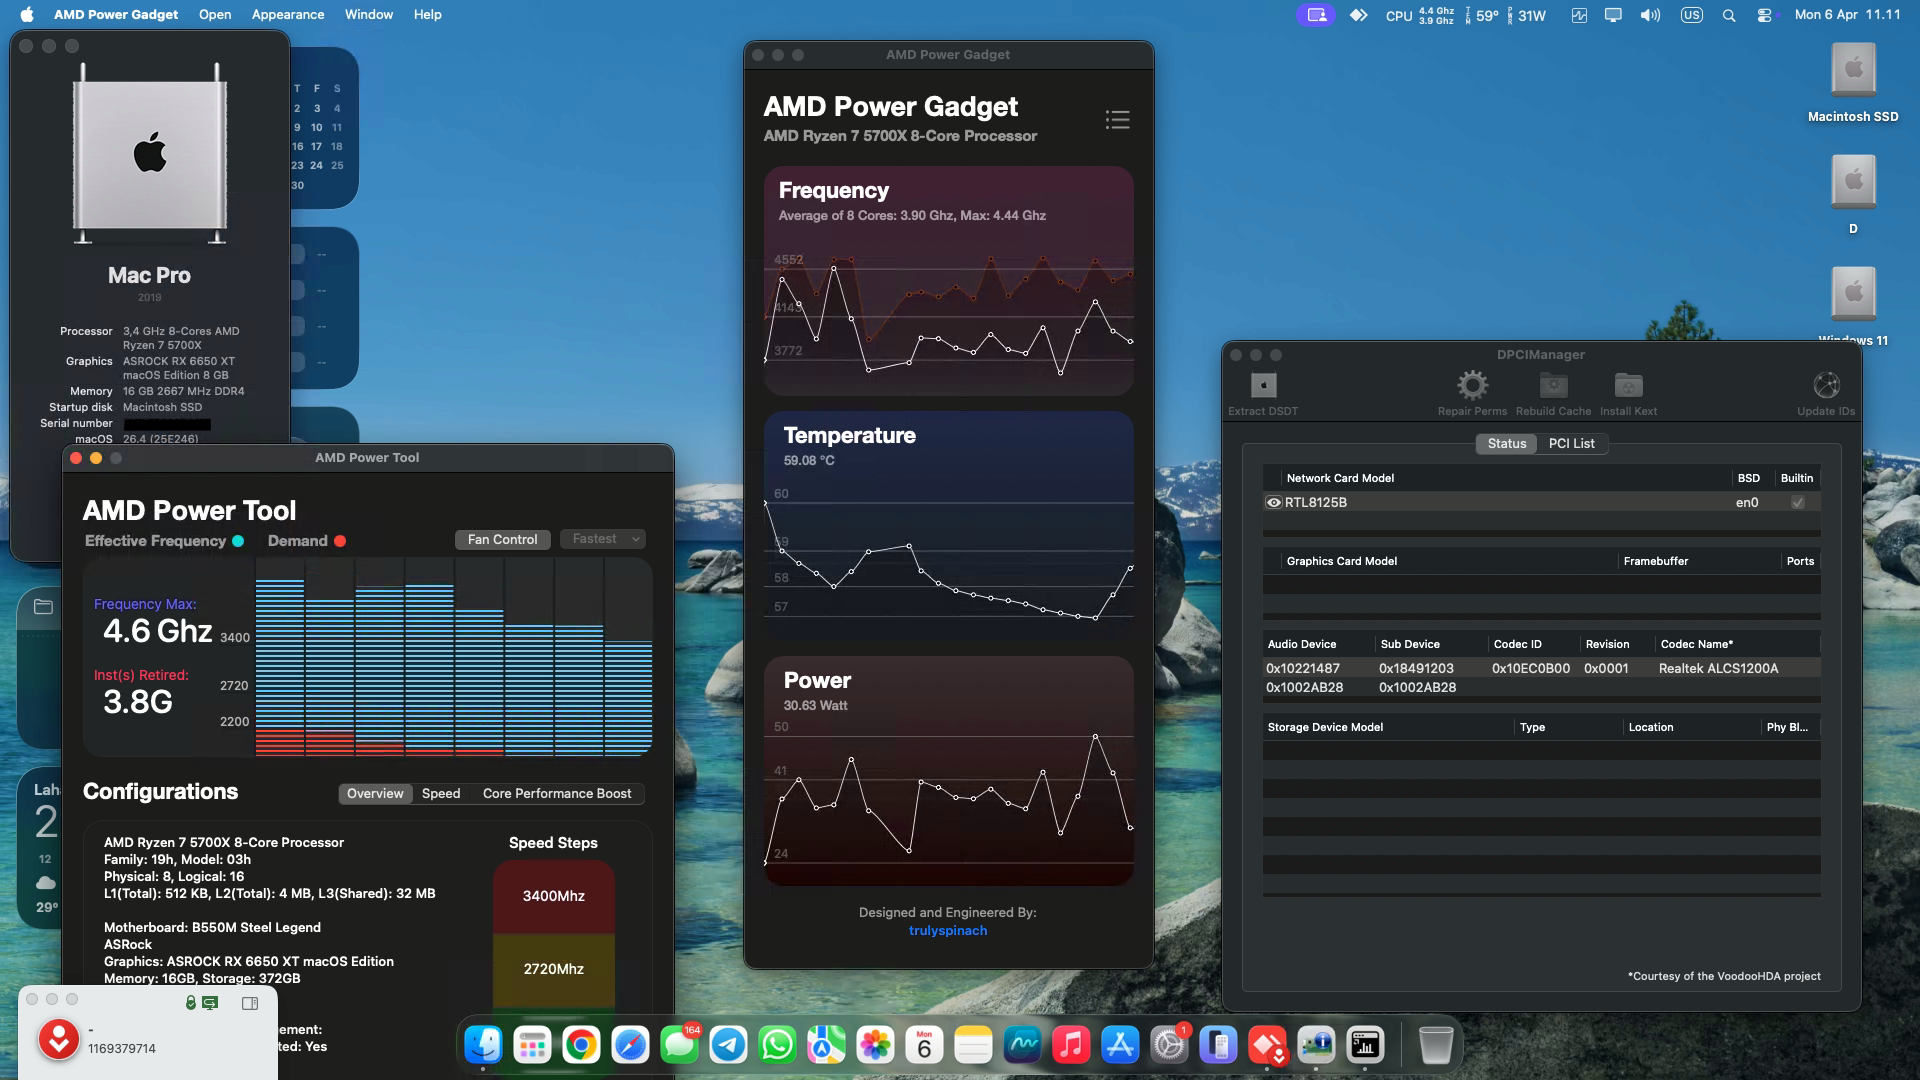The image size is (1920, 1080).
Task: Open AMD Power Gadget icon in the dock
Action: (1365, 1046)
